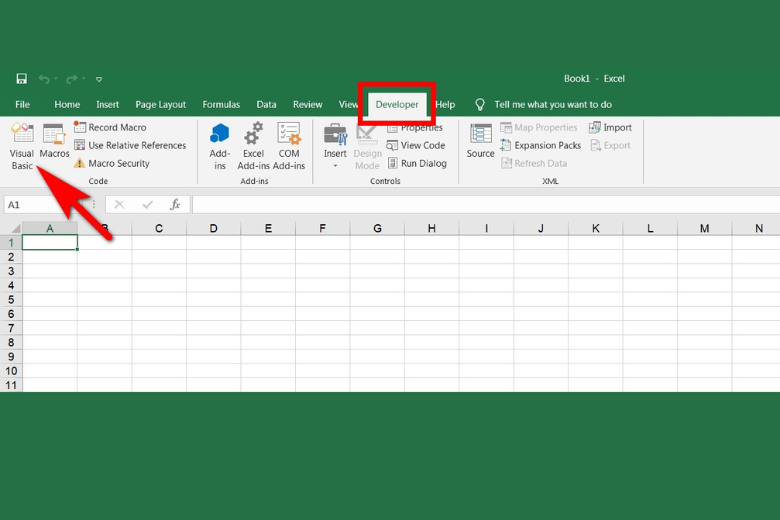
Task: Select the Data tab
Action: 266,104
